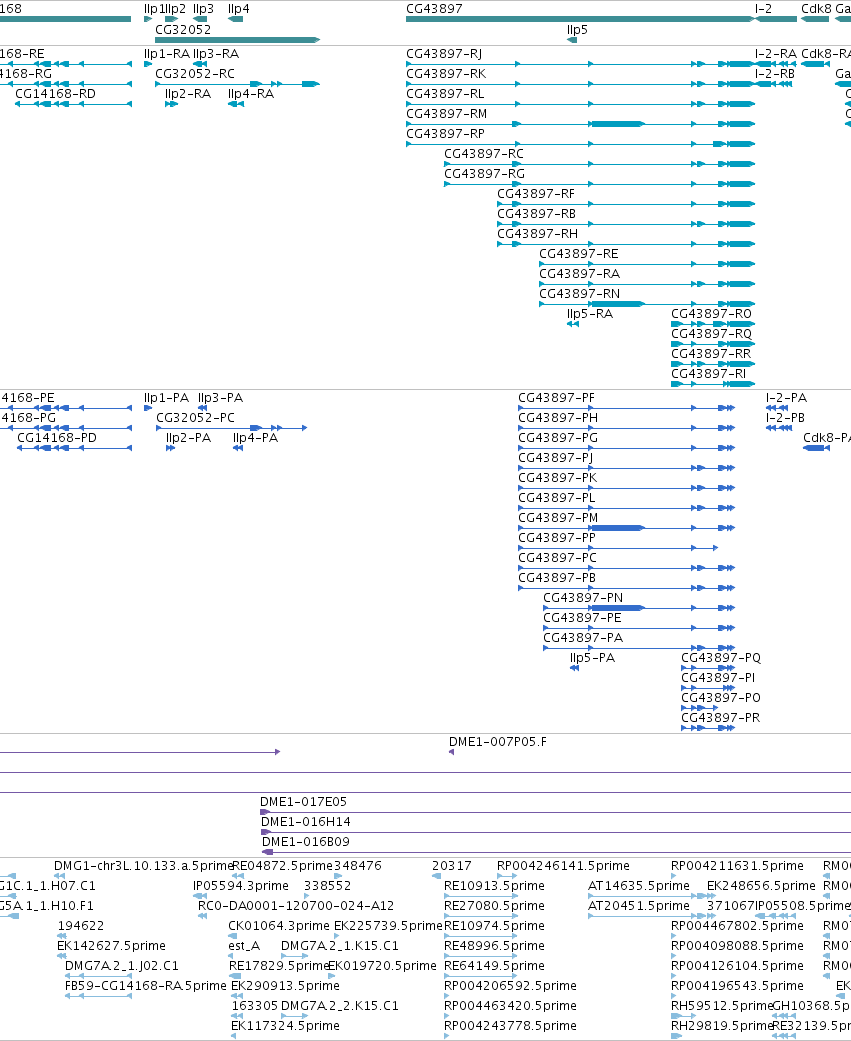Choose transcript CG43897-RN
The width and height of the screenshot is (851, 1041).
580,293
